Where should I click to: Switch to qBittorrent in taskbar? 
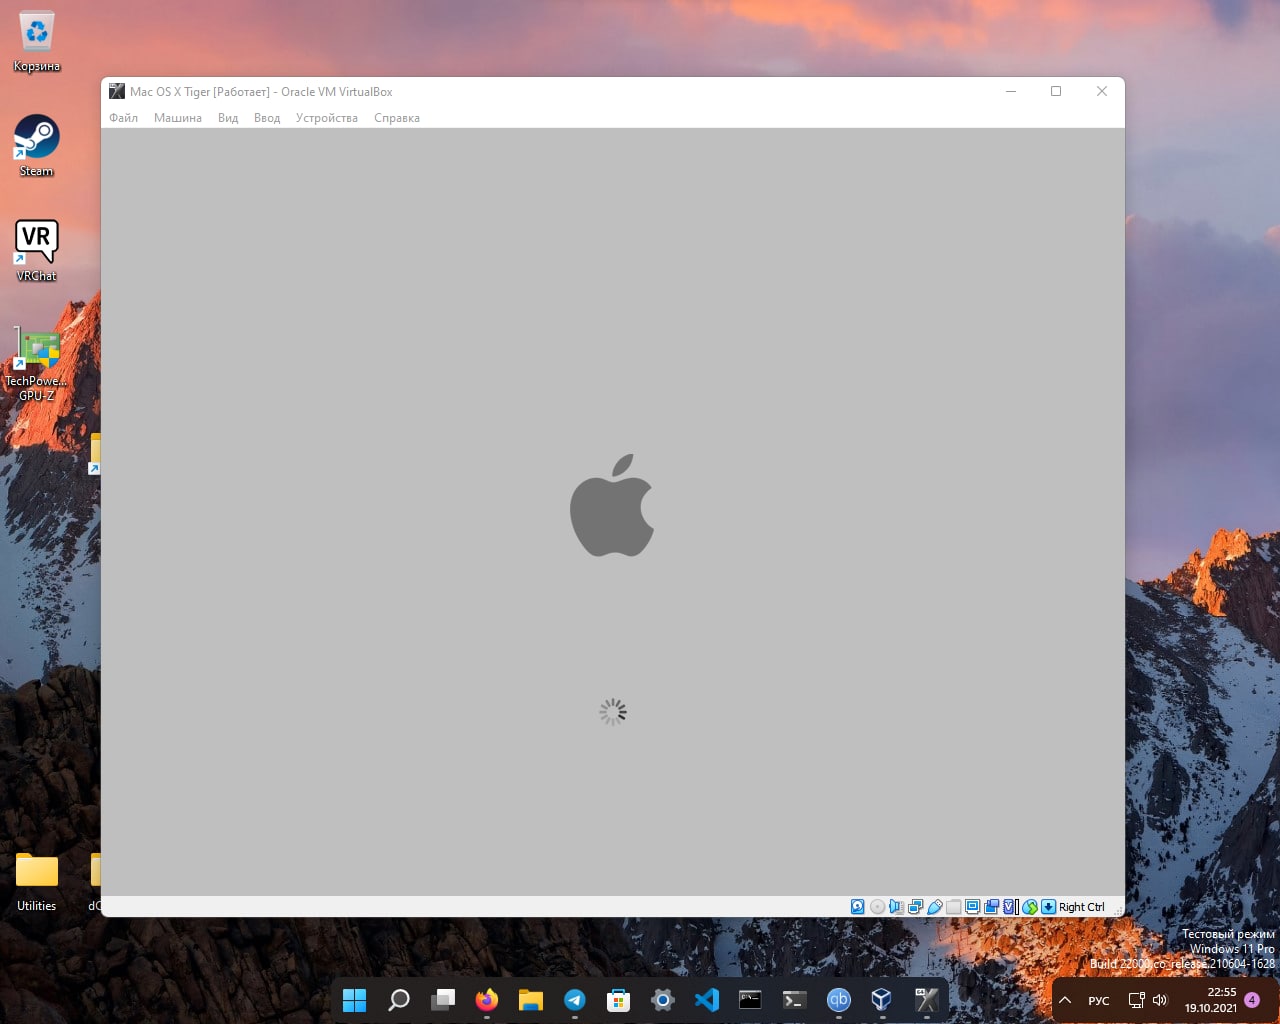[x=839, y=1000]
